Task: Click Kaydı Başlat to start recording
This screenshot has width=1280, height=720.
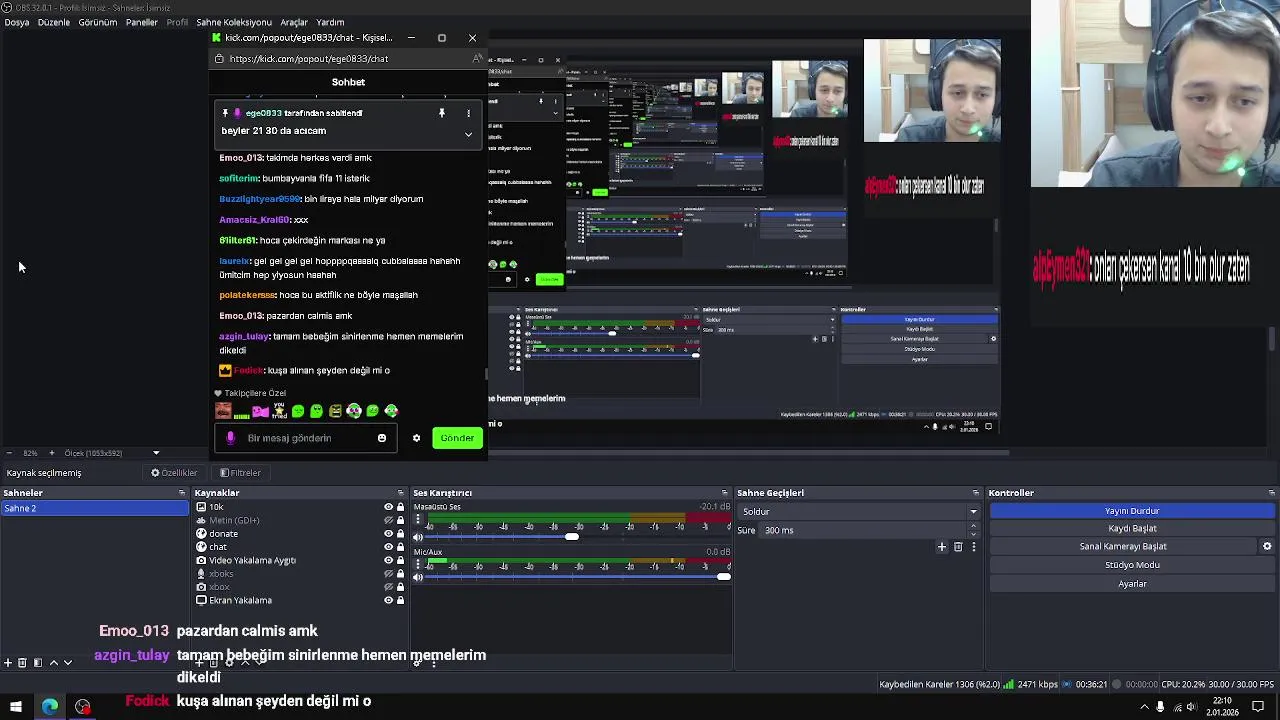Action: (1132, 529)
